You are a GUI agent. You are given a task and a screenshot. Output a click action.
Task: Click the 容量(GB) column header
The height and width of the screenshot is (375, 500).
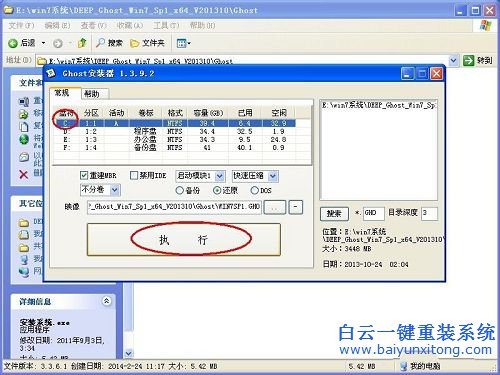(208, 113)
